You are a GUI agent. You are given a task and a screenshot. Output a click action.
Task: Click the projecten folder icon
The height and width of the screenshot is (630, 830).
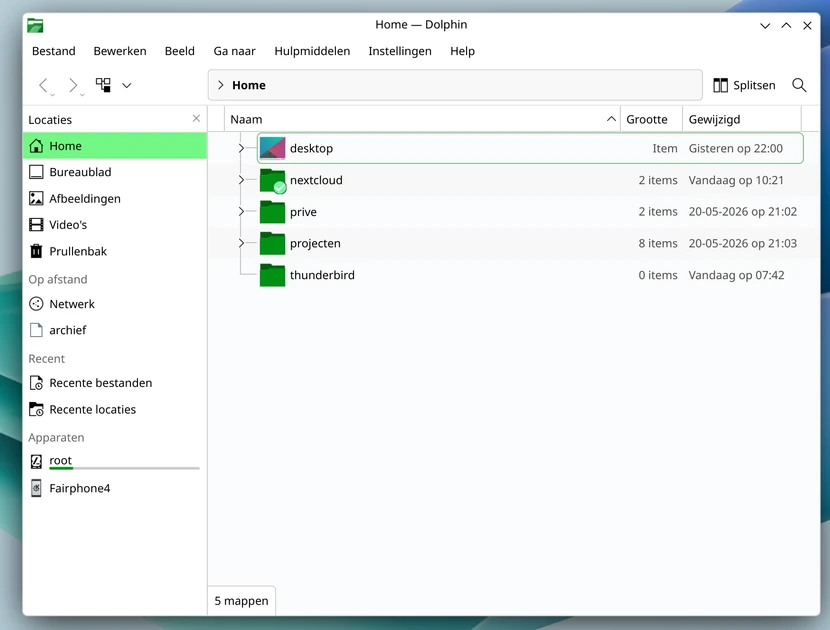(272, 244)
